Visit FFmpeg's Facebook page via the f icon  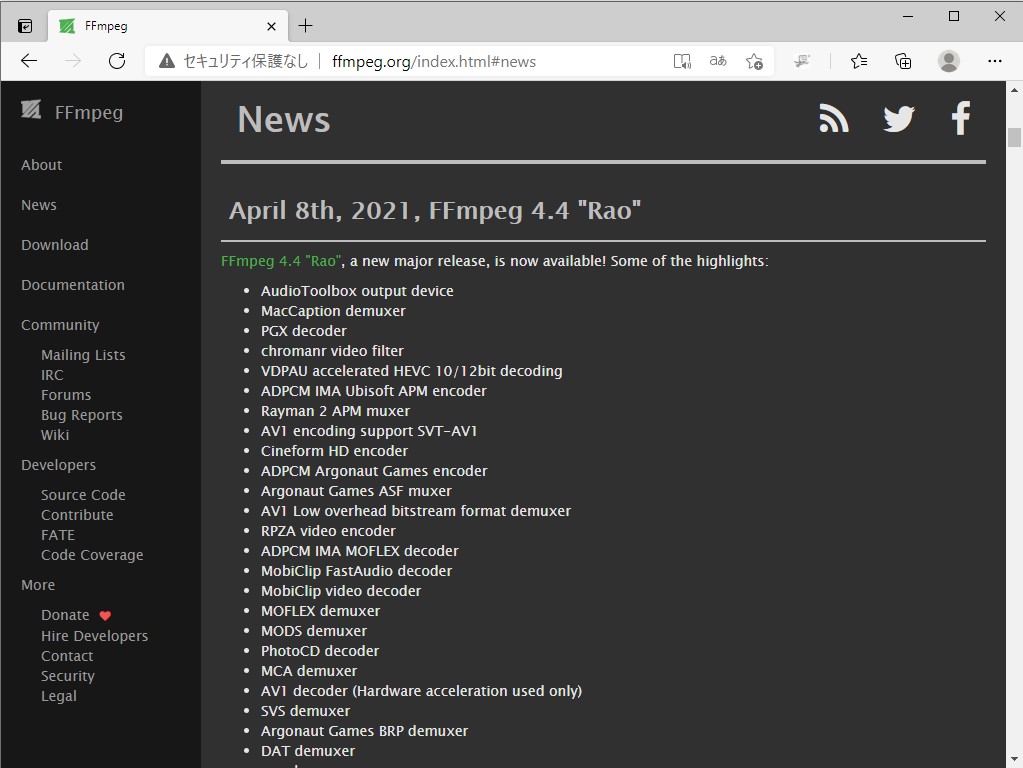pos(960,119)
